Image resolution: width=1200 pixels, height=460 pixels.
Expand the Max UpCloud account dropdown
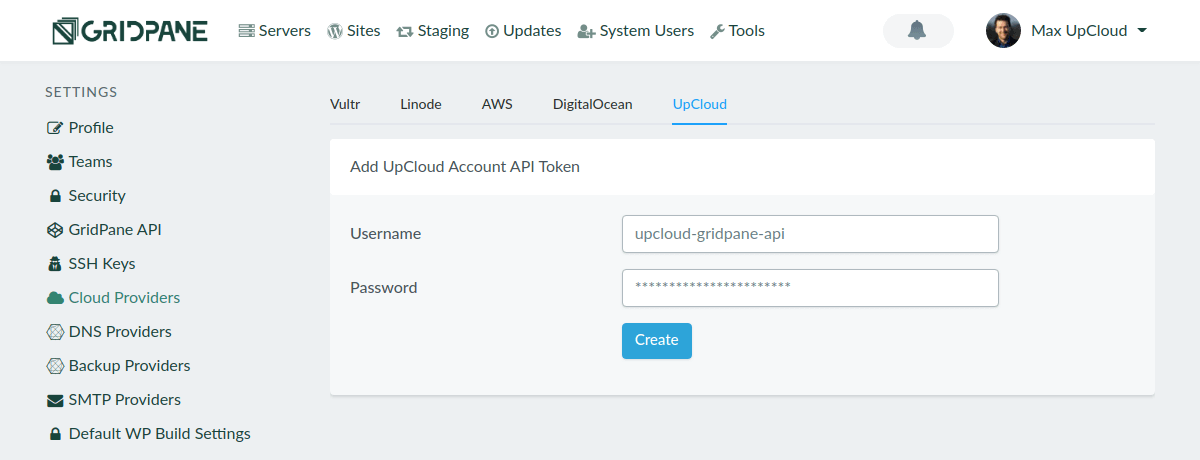[x=1140, y=31]
